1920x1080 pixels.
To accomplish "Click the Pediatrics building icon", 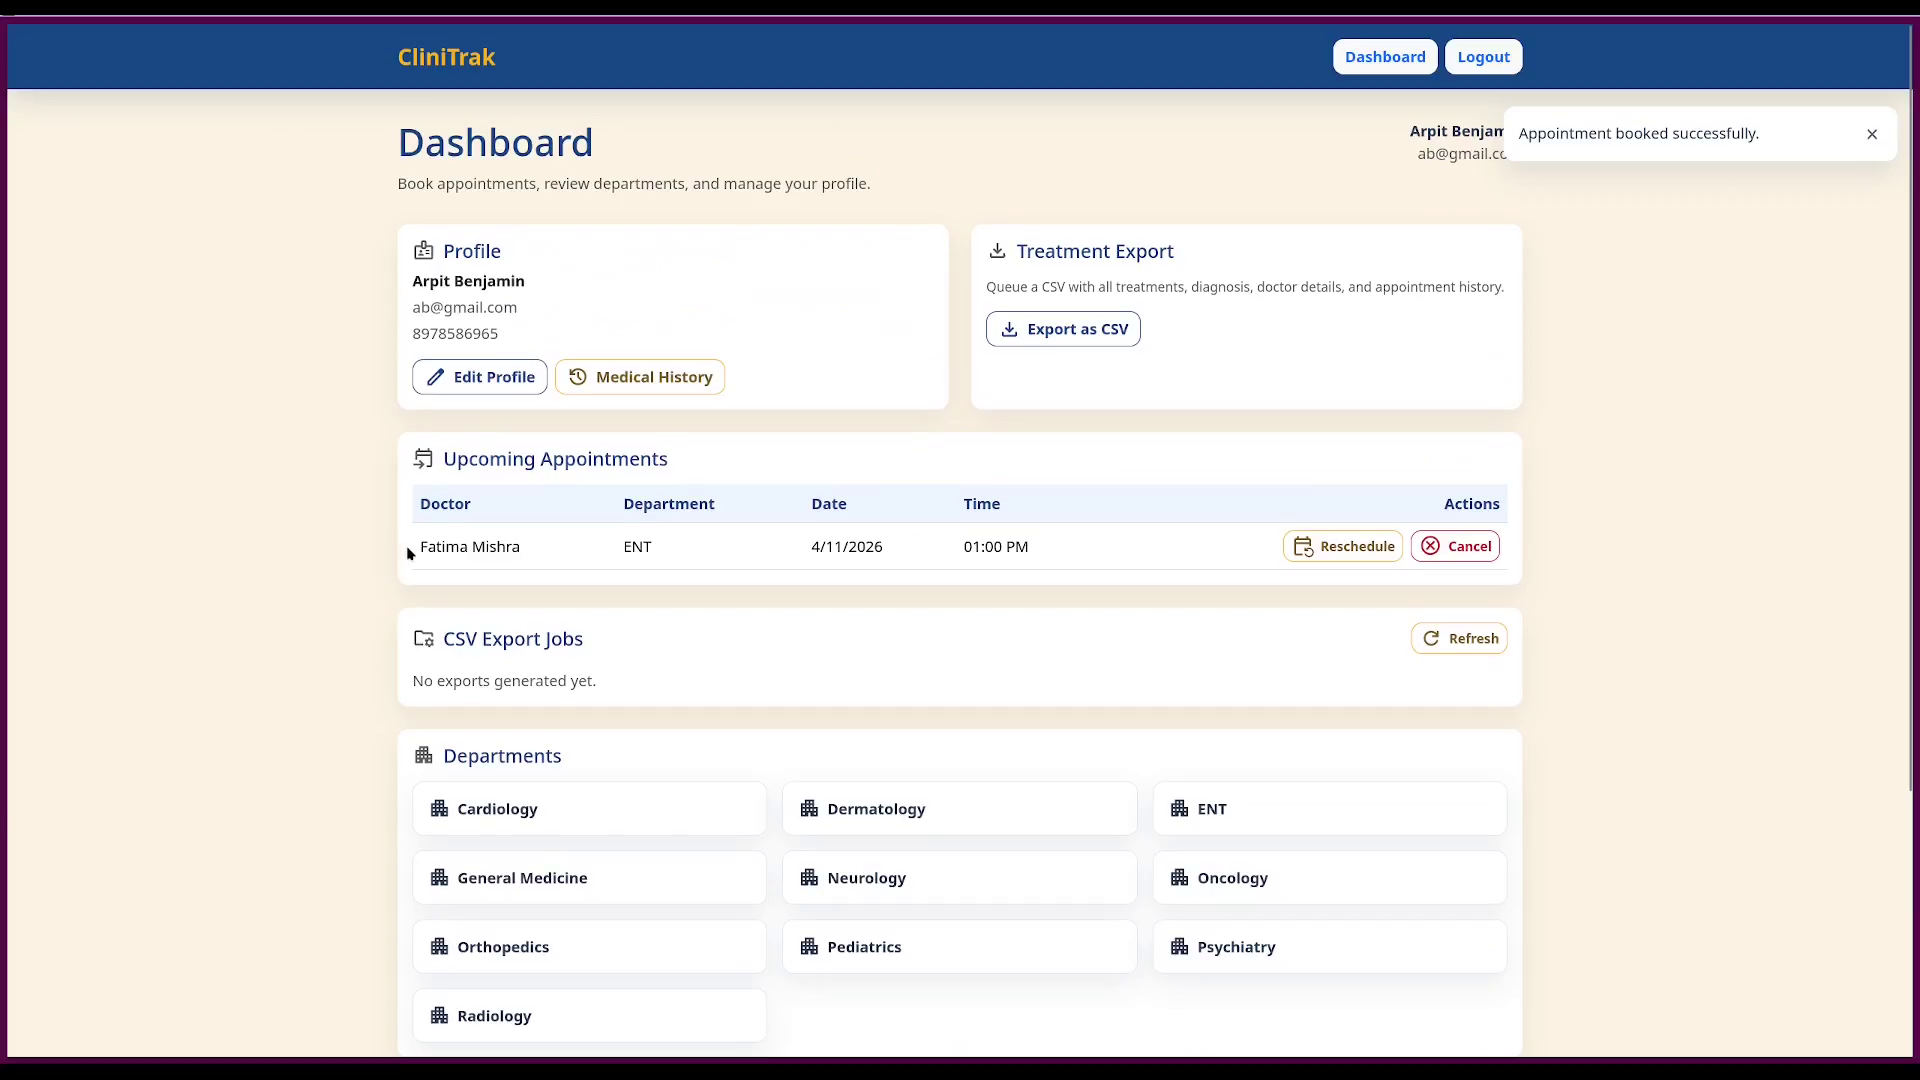I will coord(809,947).
